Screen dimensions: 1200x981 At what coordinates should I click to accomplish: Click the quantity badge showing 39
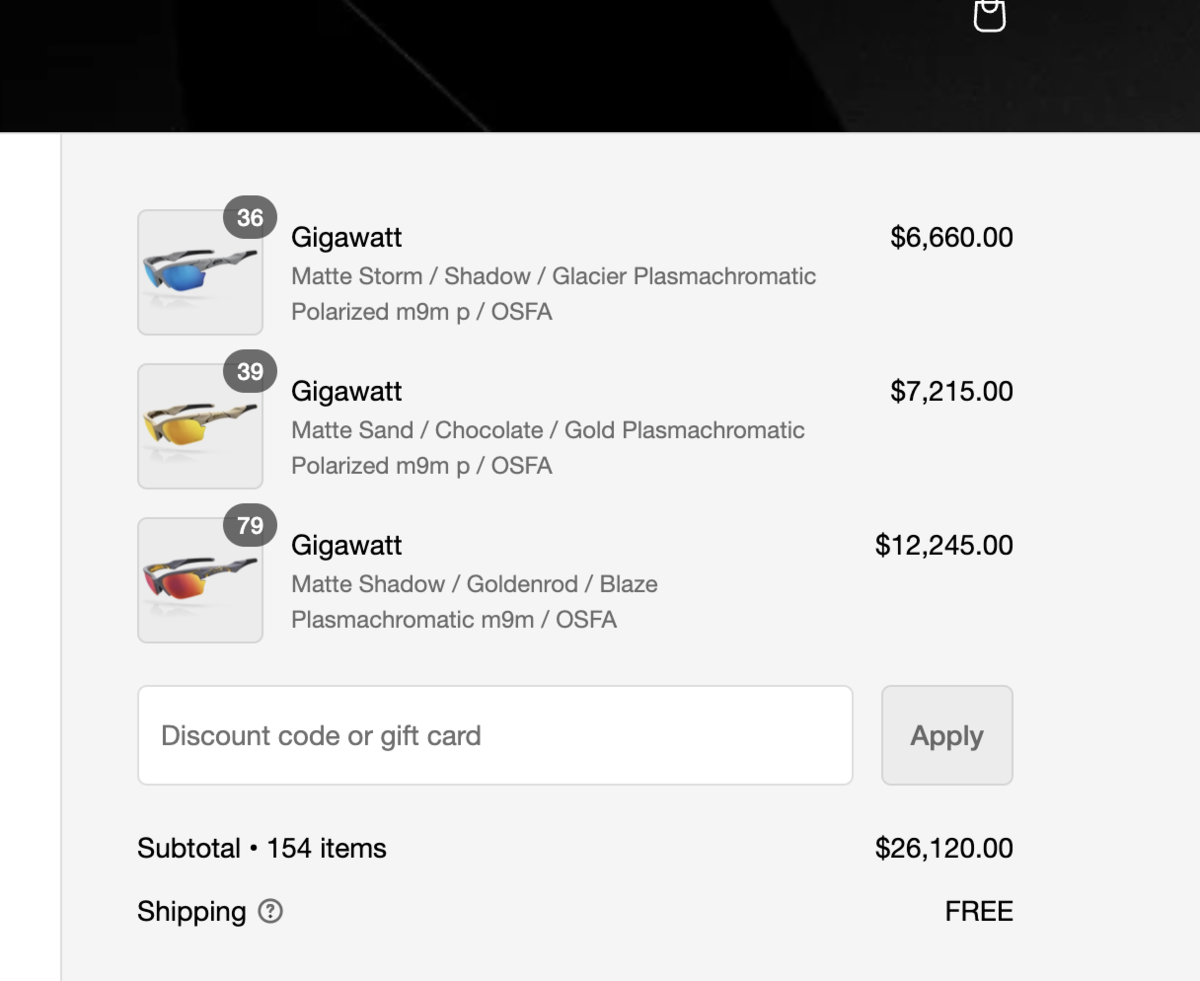pos(250,372)
